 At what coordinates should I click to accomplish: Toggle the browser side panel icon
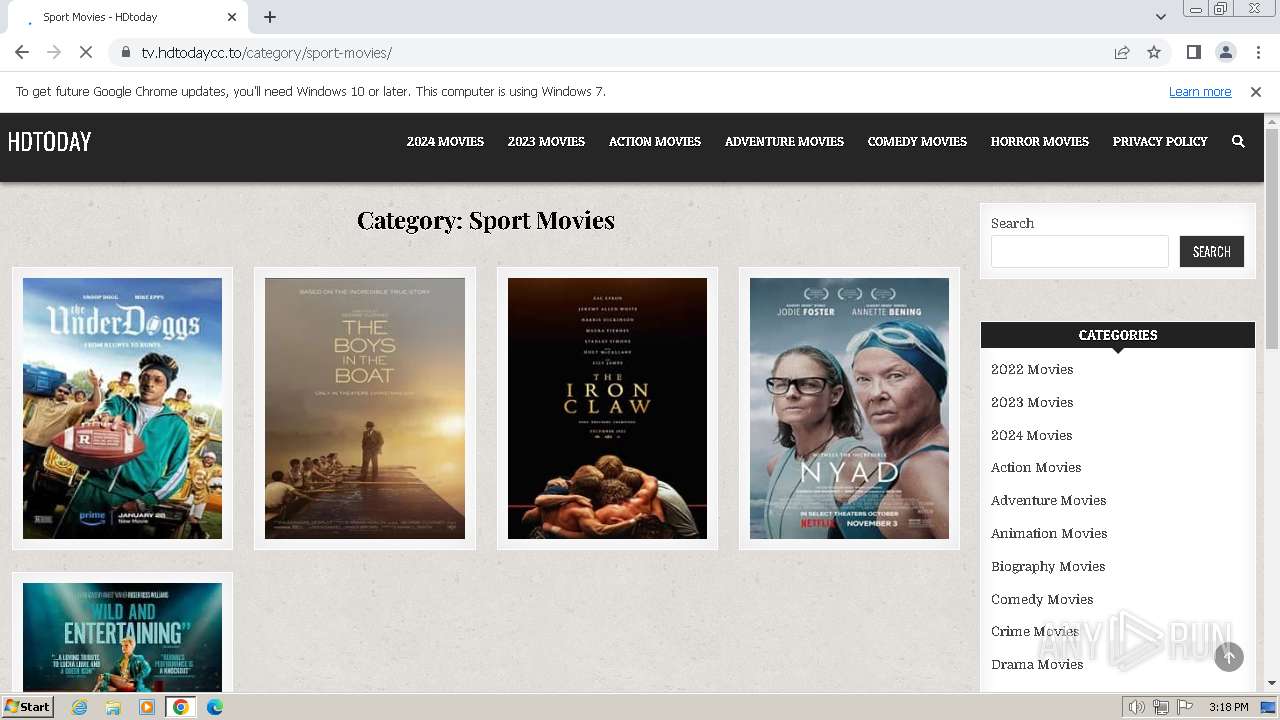coord(1193,52)
